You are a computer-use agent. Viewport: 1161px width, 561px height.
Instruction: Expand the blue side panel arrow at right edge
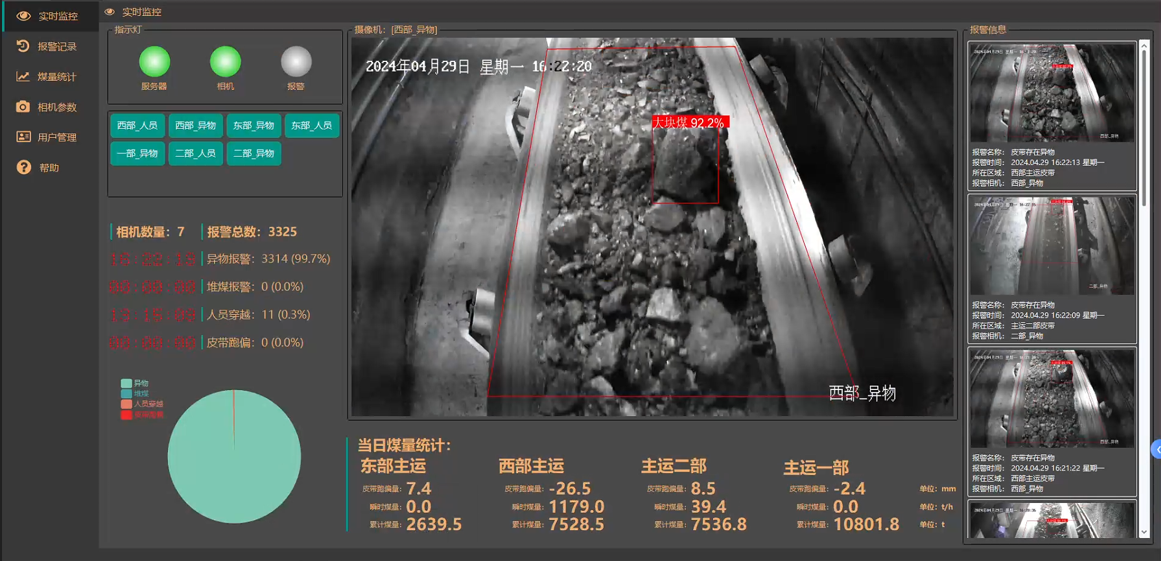1156,450
